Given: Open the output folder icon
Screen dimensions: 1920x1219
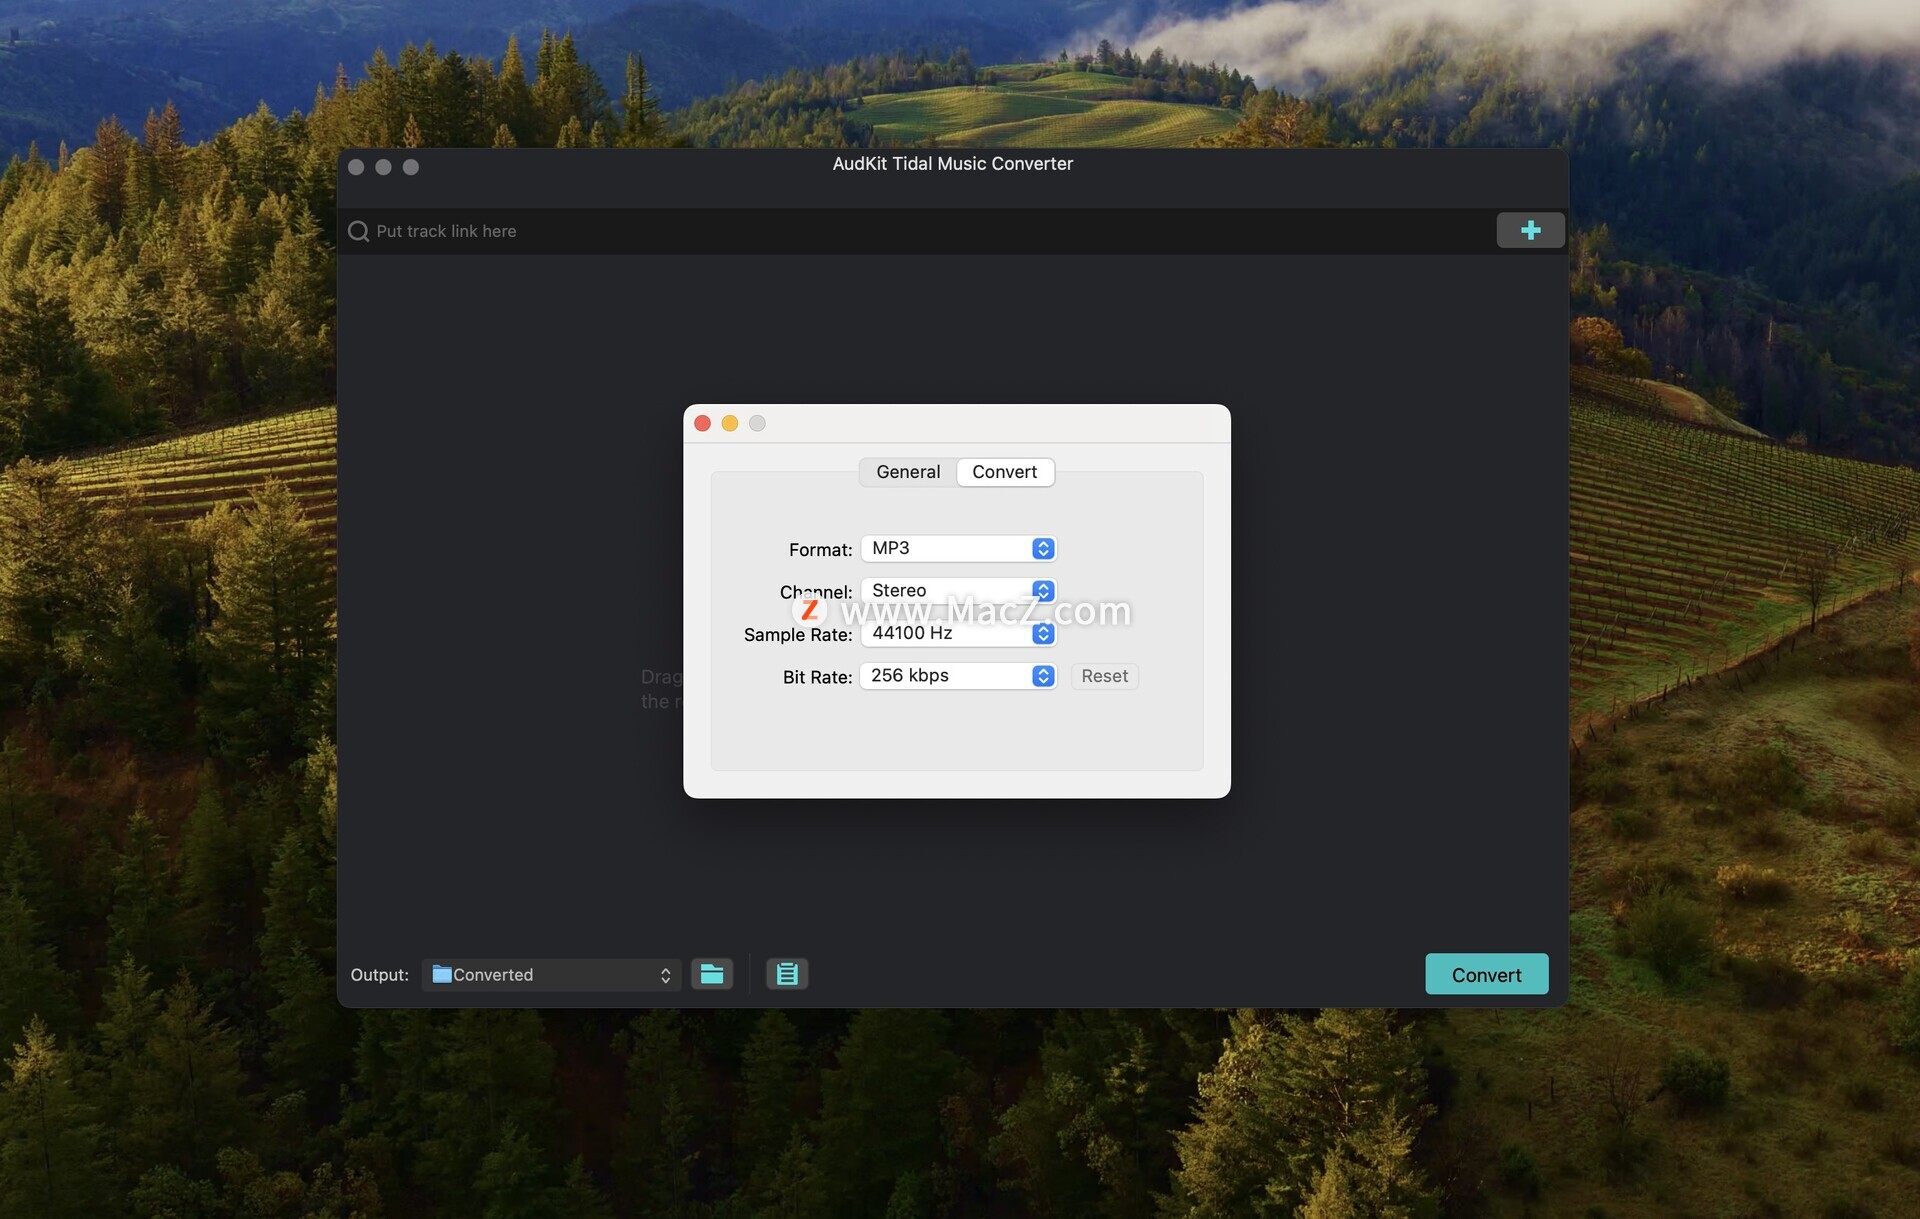Looking at the screenshot, I should pos(712,974).
